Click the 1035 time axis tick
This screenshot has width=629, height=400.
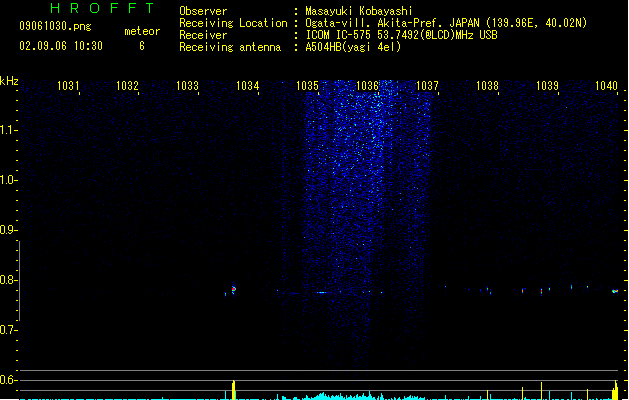click(x=307, y=86)
